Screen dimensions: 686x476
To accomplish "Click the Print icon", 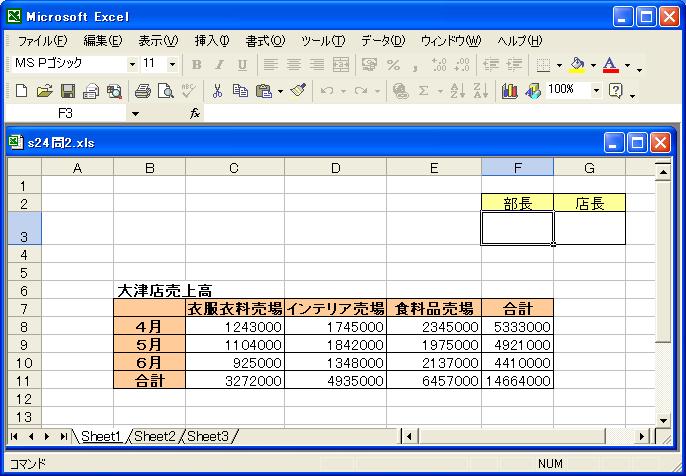I will click(x=143, y=91).
